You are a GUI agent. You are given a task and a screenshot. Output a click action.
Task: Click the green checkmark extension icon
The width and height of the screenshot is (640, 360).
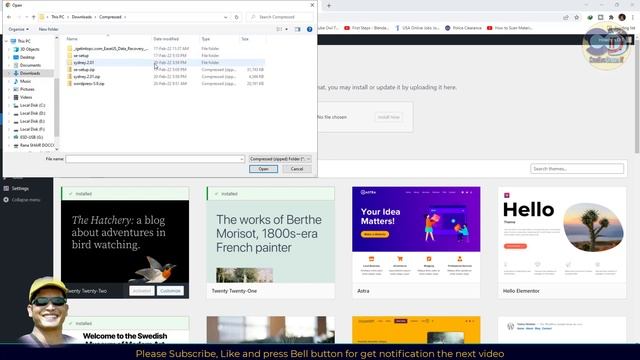(x=590, y=17)
